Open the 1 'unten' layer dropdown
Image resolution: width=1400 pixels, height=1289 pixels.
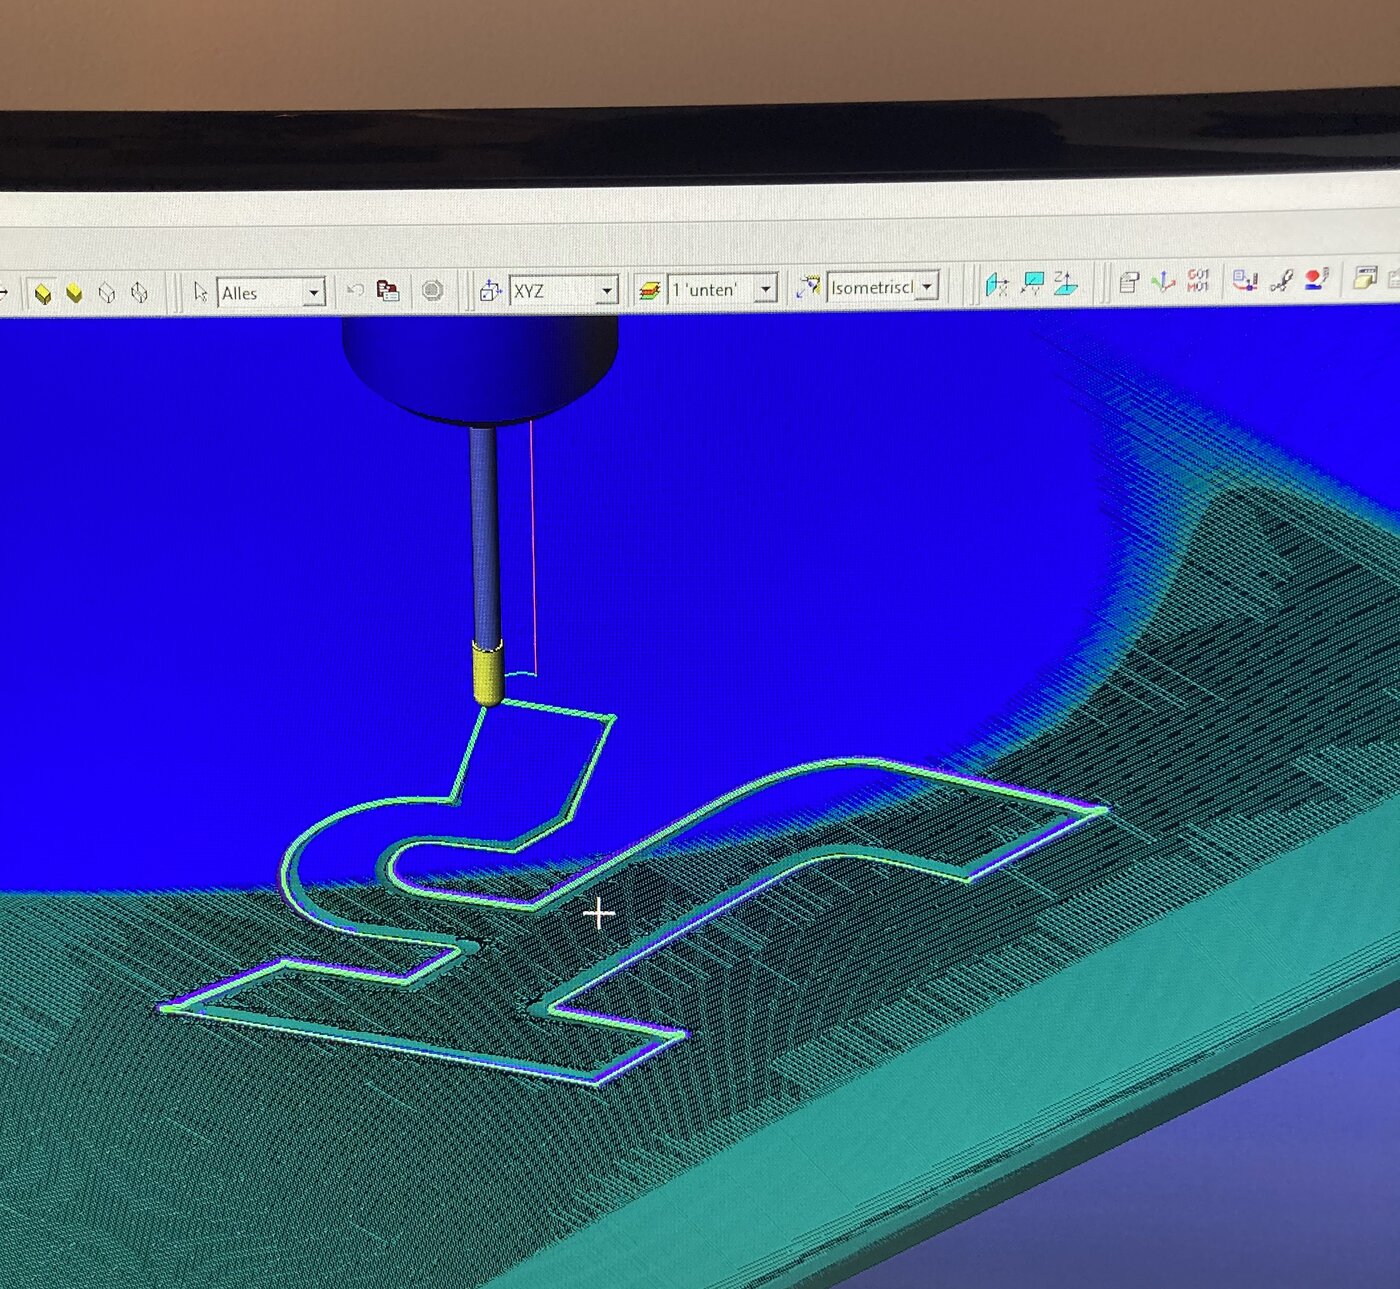[722, 289]
